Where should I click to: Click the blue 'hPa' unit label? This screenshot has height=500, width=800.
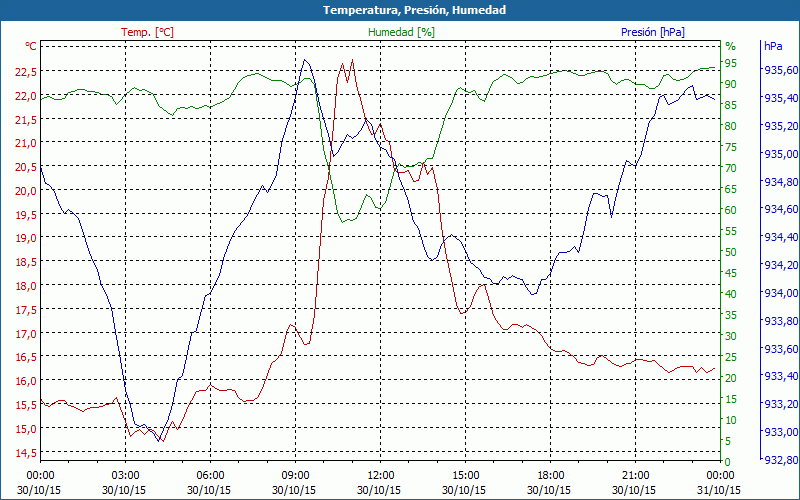pos(773,46)
